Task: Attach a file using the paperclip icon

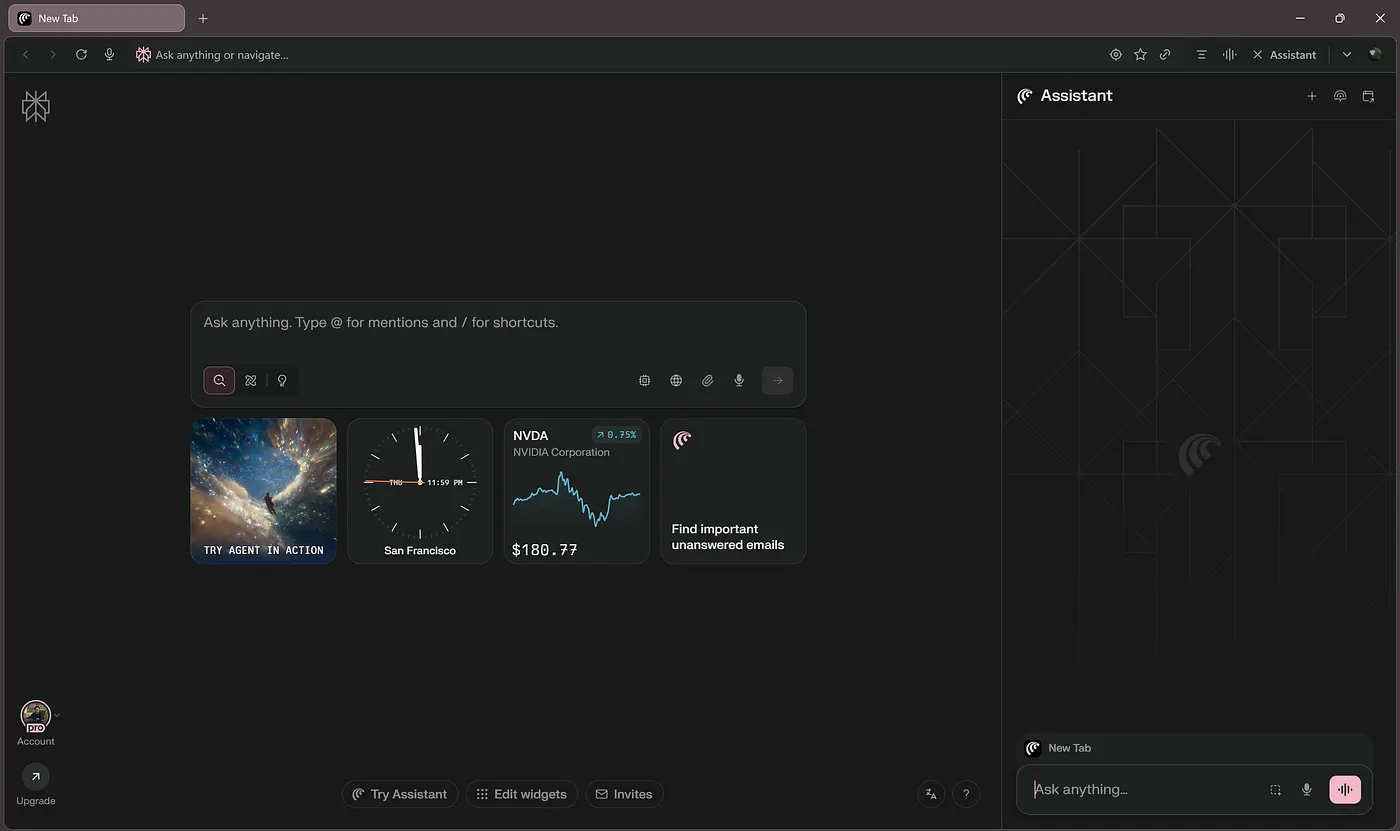Action: (707, 380)
